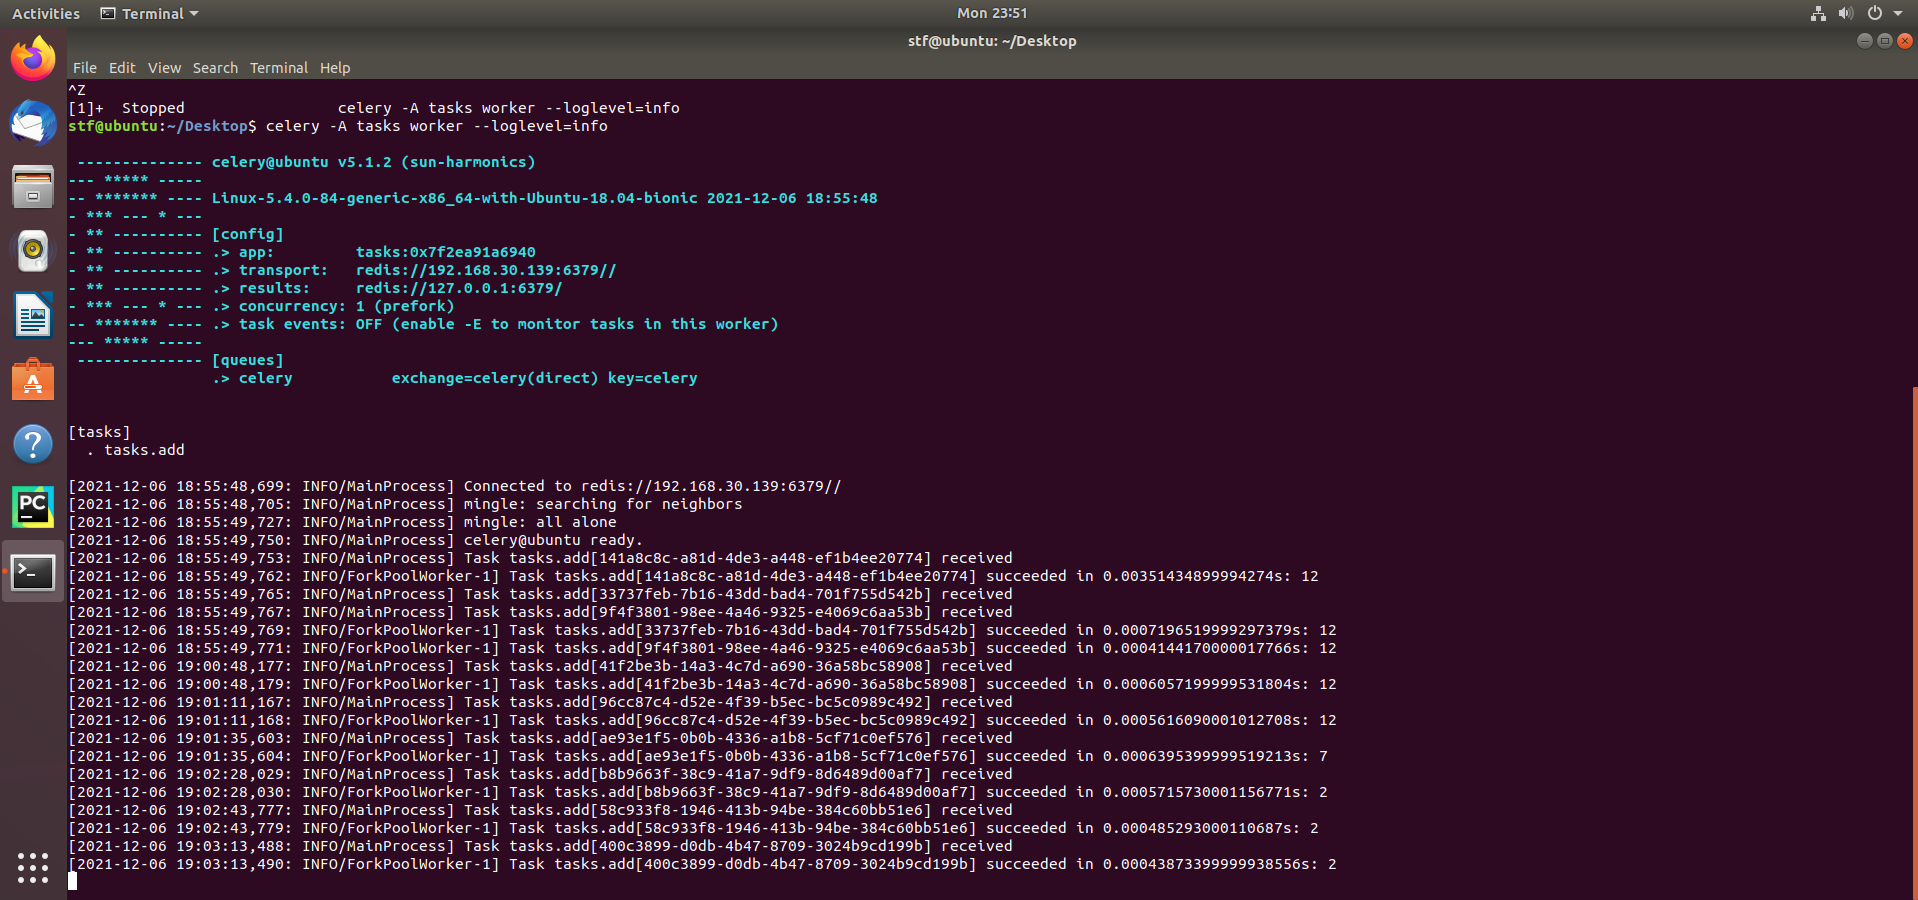Viewport: 1918px width, 900px height.
Task: Click the results redis://127.0.0.1:6379/ value
Action: 459,288
